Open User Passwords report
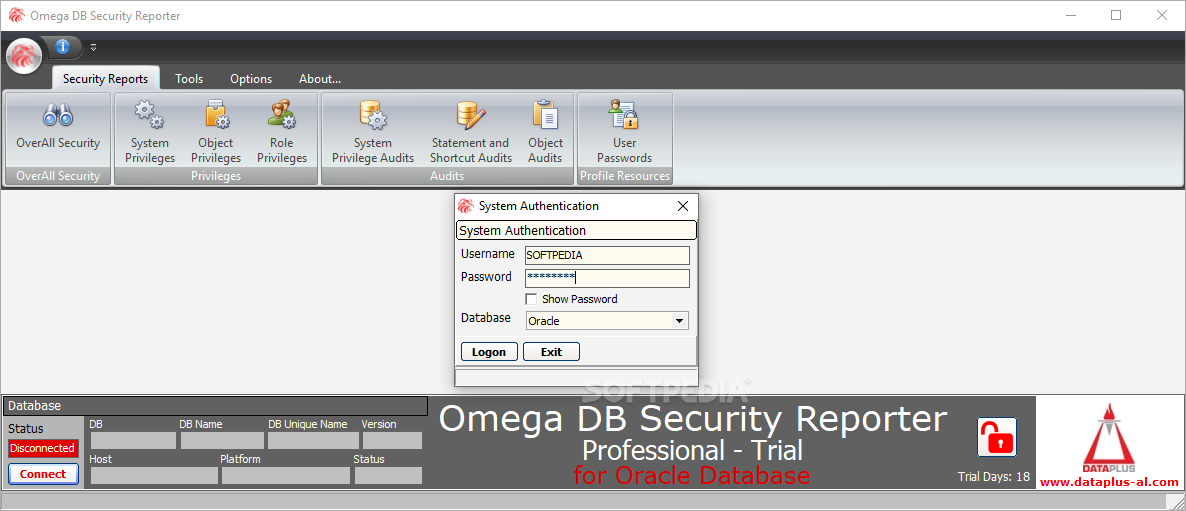Viewport: 1186px width, 511px height. (x=624, y=132)
